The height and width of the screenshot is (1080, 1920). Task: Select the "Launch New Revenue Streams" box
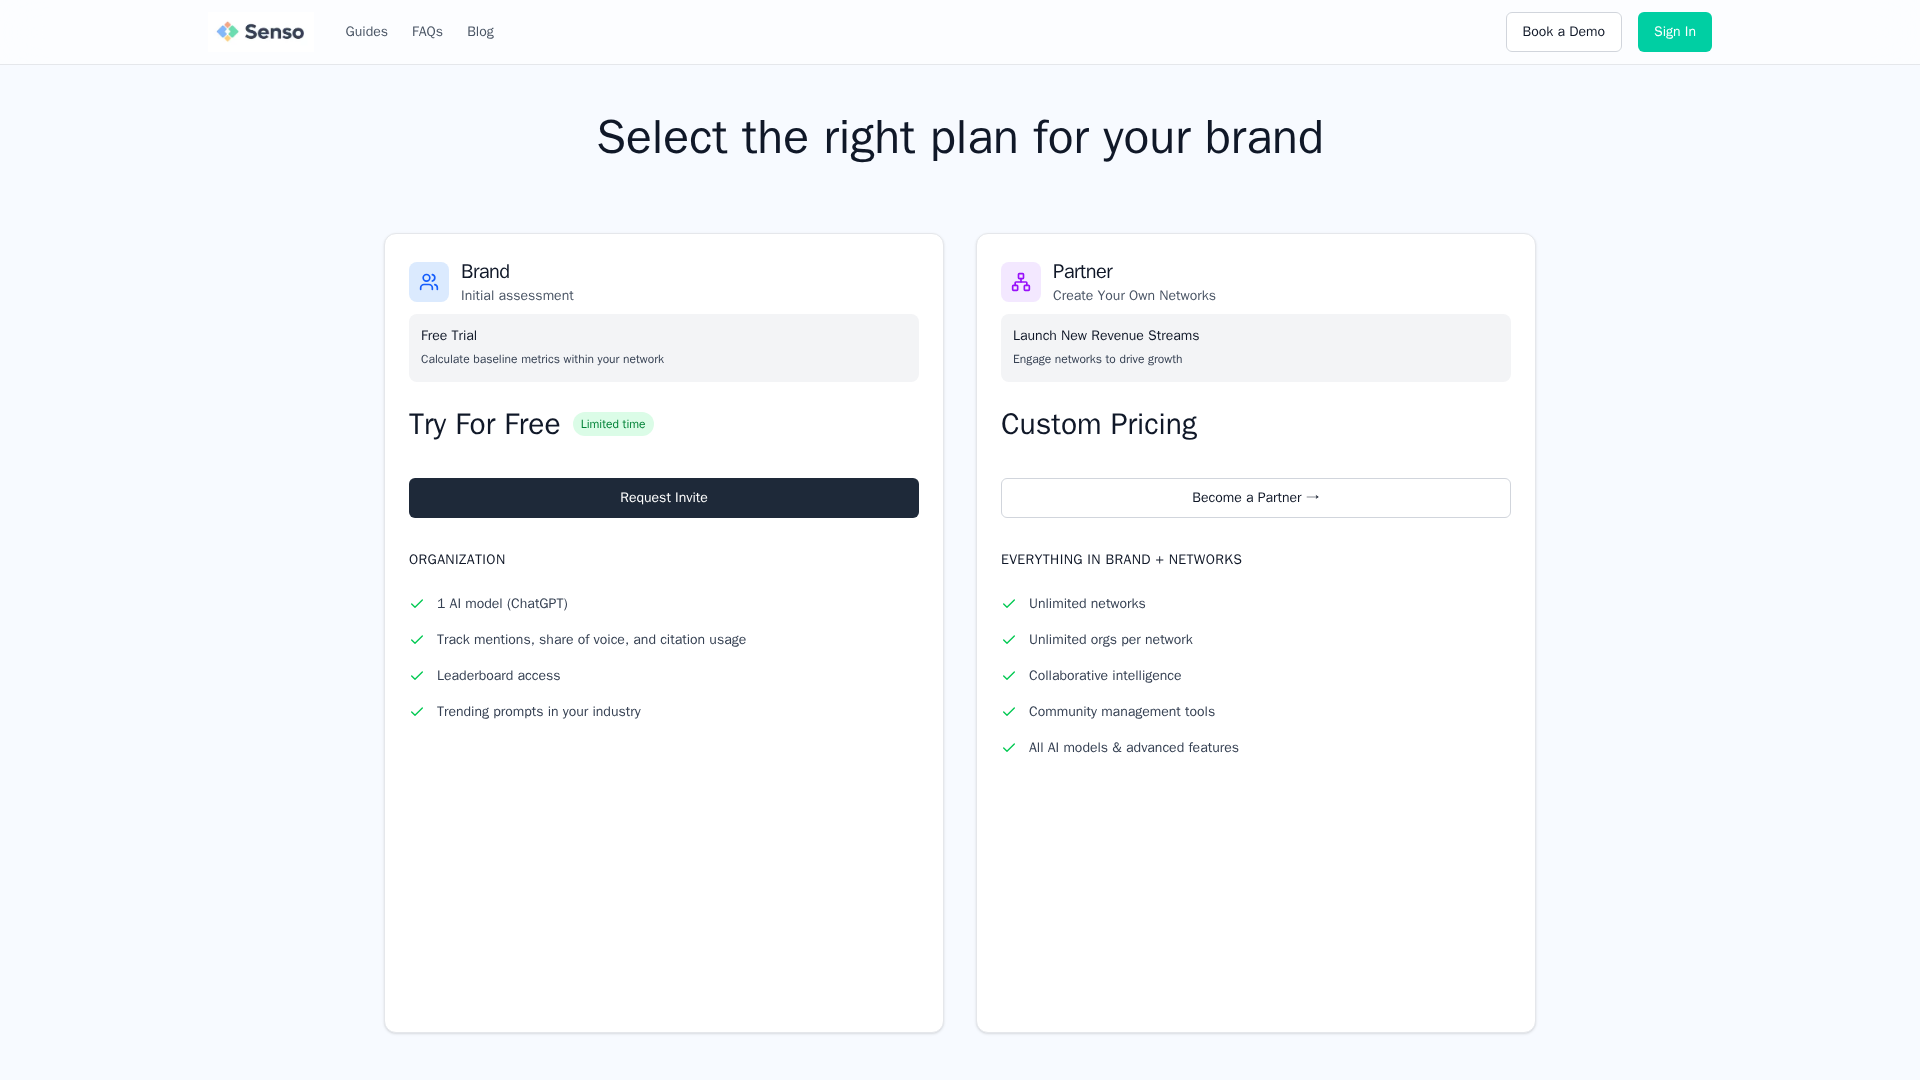(1255, 347)
